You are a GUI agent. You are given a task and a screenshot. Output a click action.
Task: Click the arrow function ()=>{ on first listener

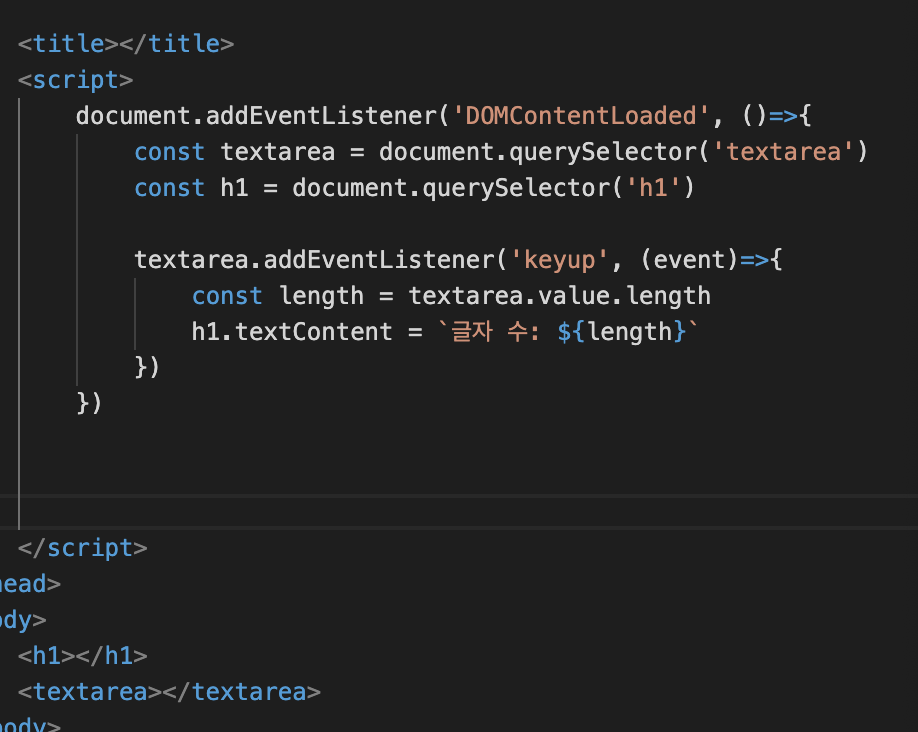click(776, 116)
